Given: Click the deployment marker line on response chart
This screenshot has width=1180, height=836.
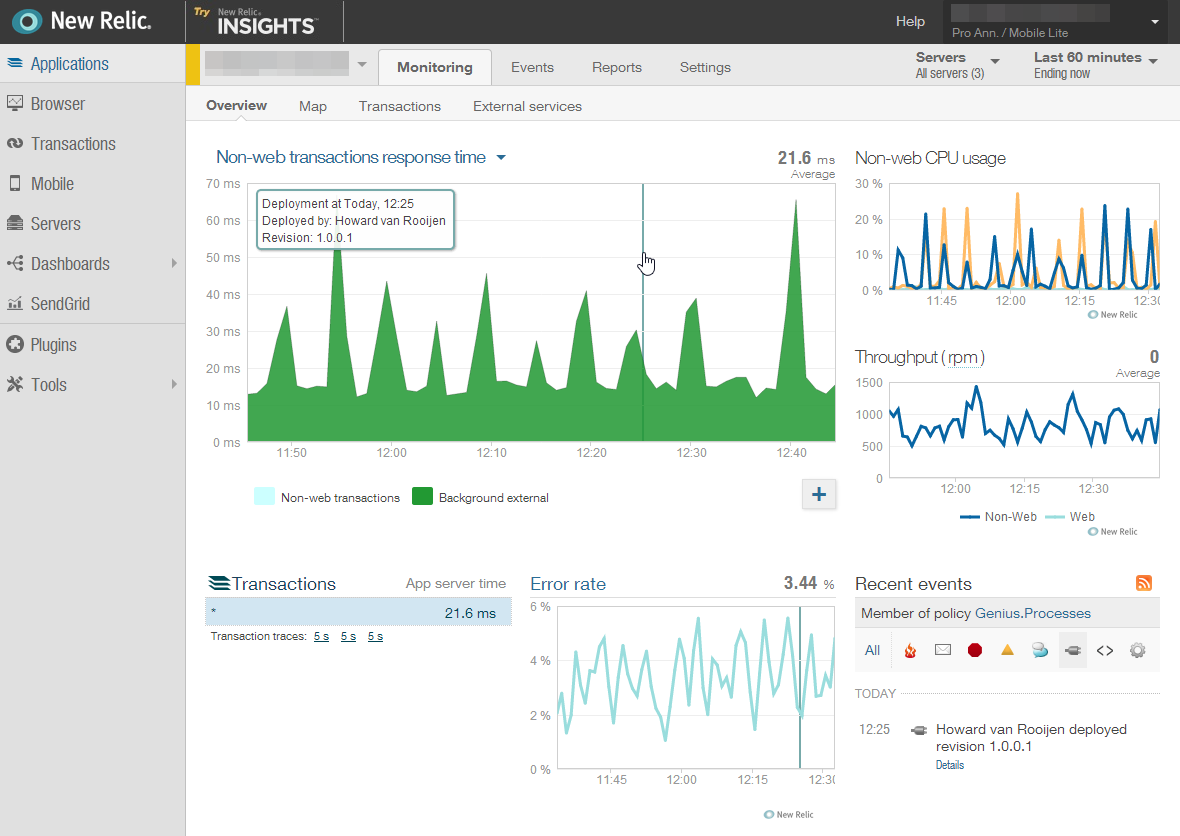Looking at the screenshot, I should pyautogui.click(x=643, y=312).
